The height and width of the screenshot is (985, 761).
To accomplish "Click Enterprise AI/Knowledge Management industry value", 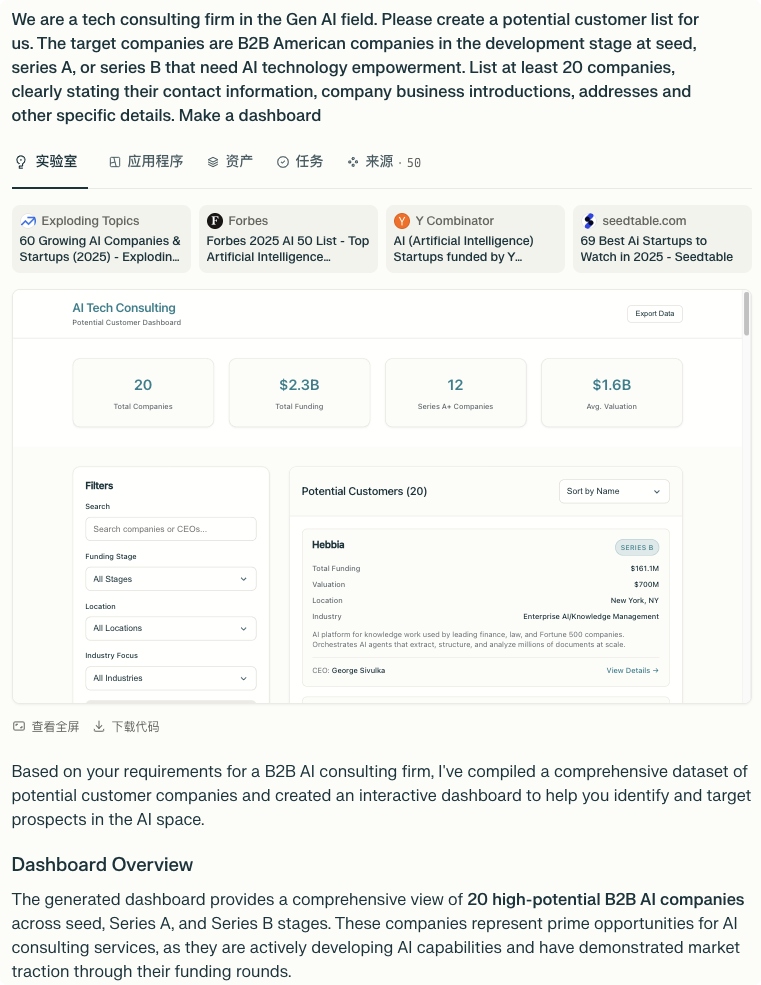I will (x=591, y=616).
